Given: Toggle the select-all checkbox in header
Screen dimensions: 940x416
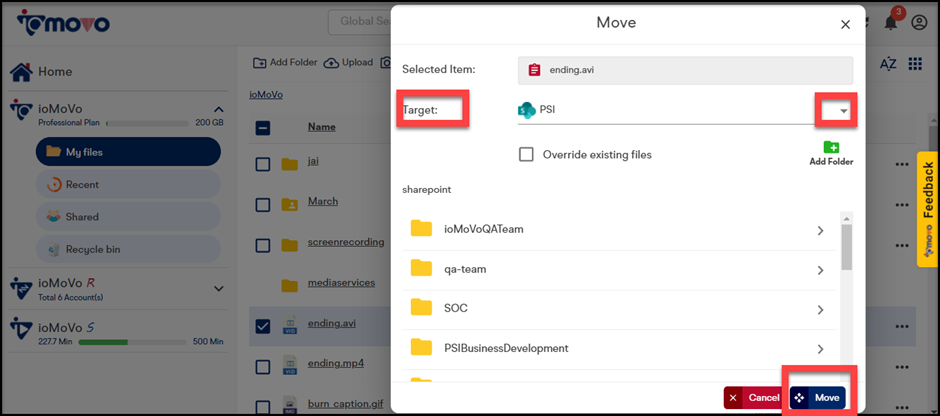Looking at the screenshot, I should 263,128.
